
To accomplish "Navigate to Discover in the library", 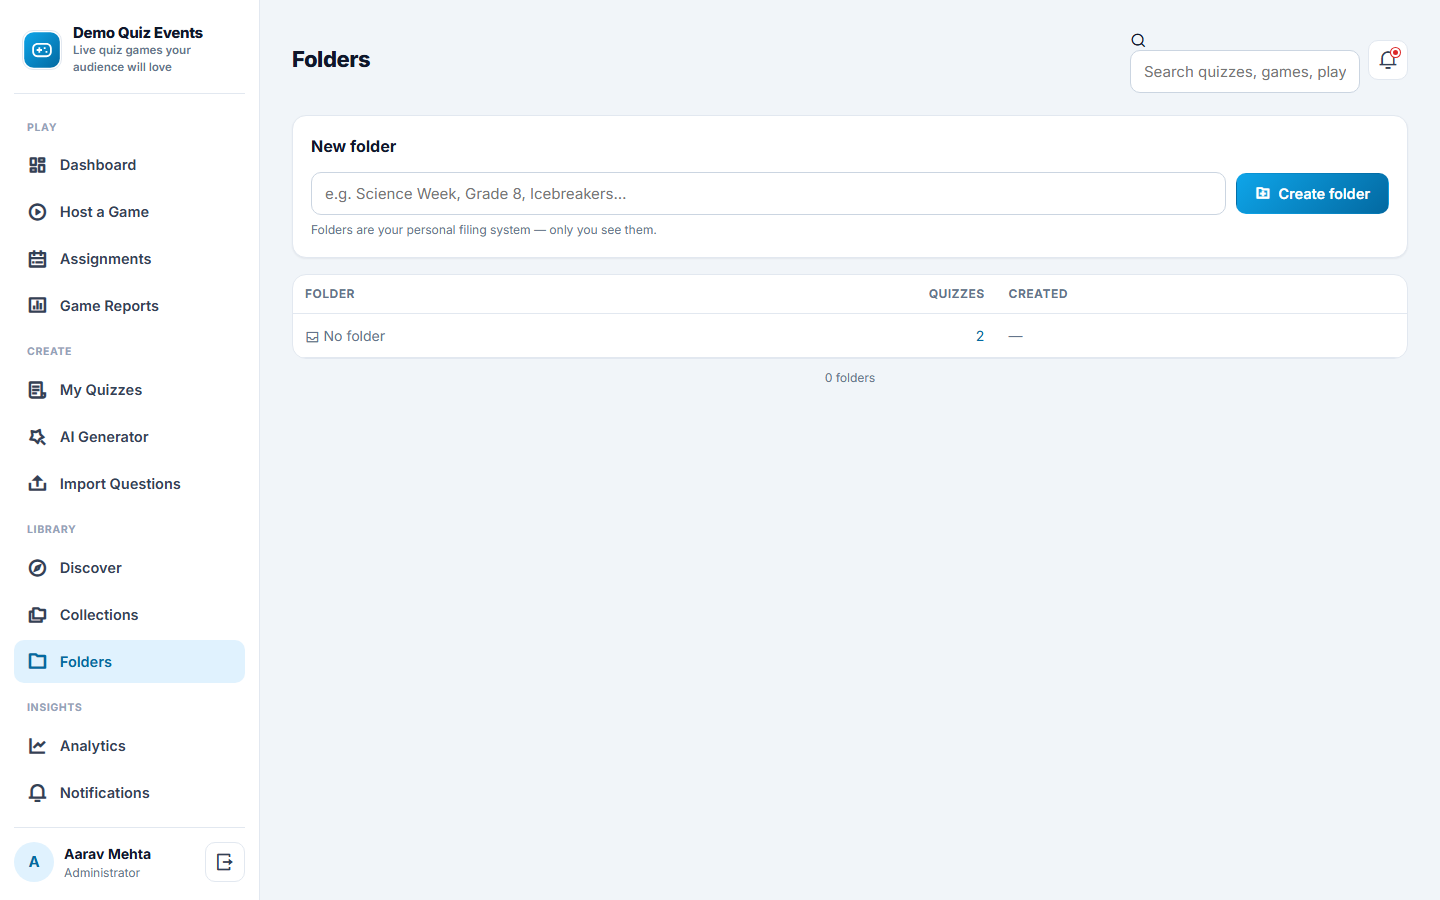I will point(129,568).
